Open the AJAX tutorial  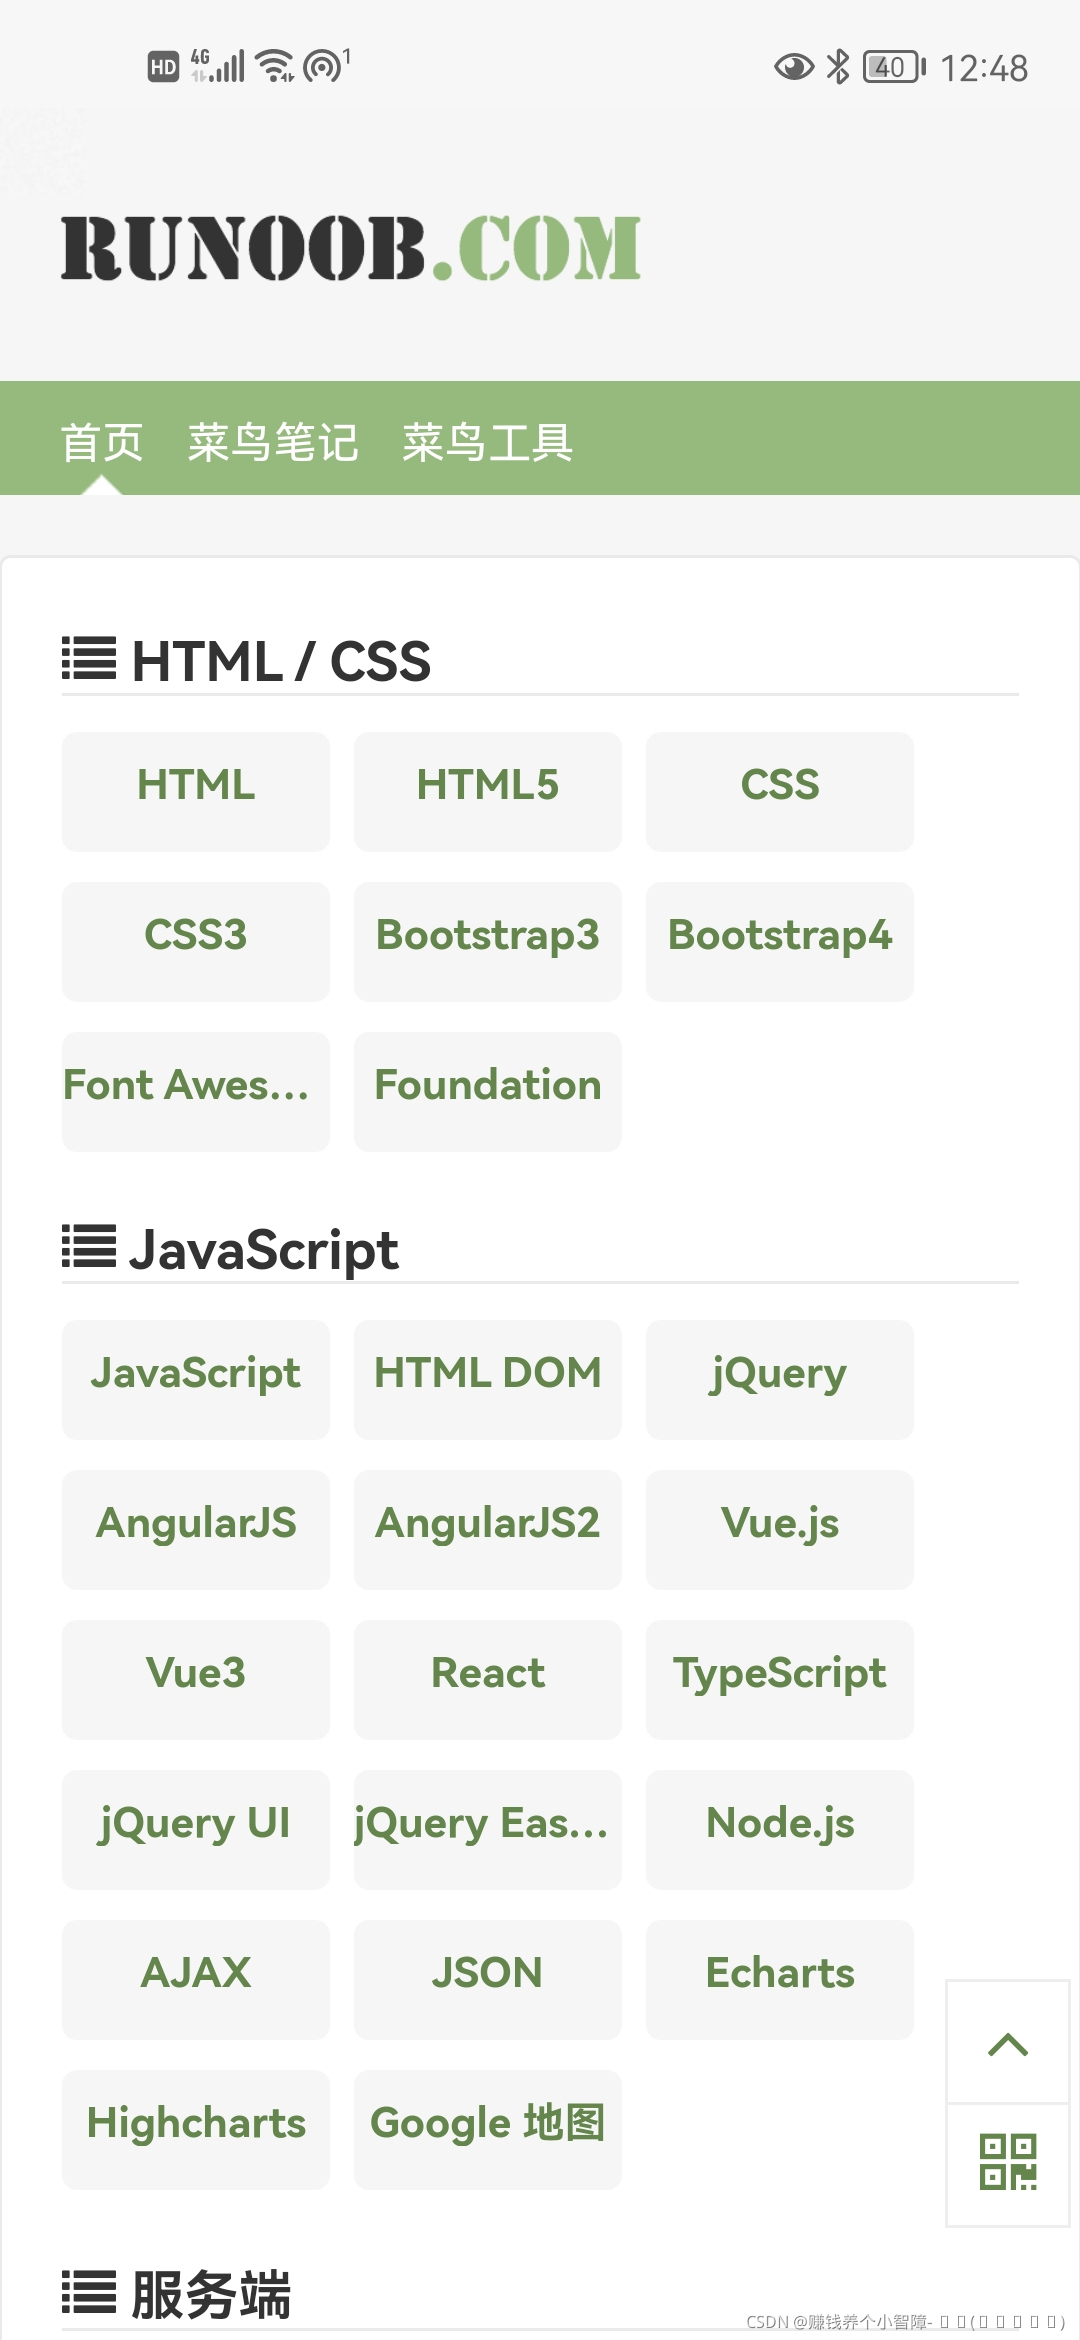(x=196, y=1979)
